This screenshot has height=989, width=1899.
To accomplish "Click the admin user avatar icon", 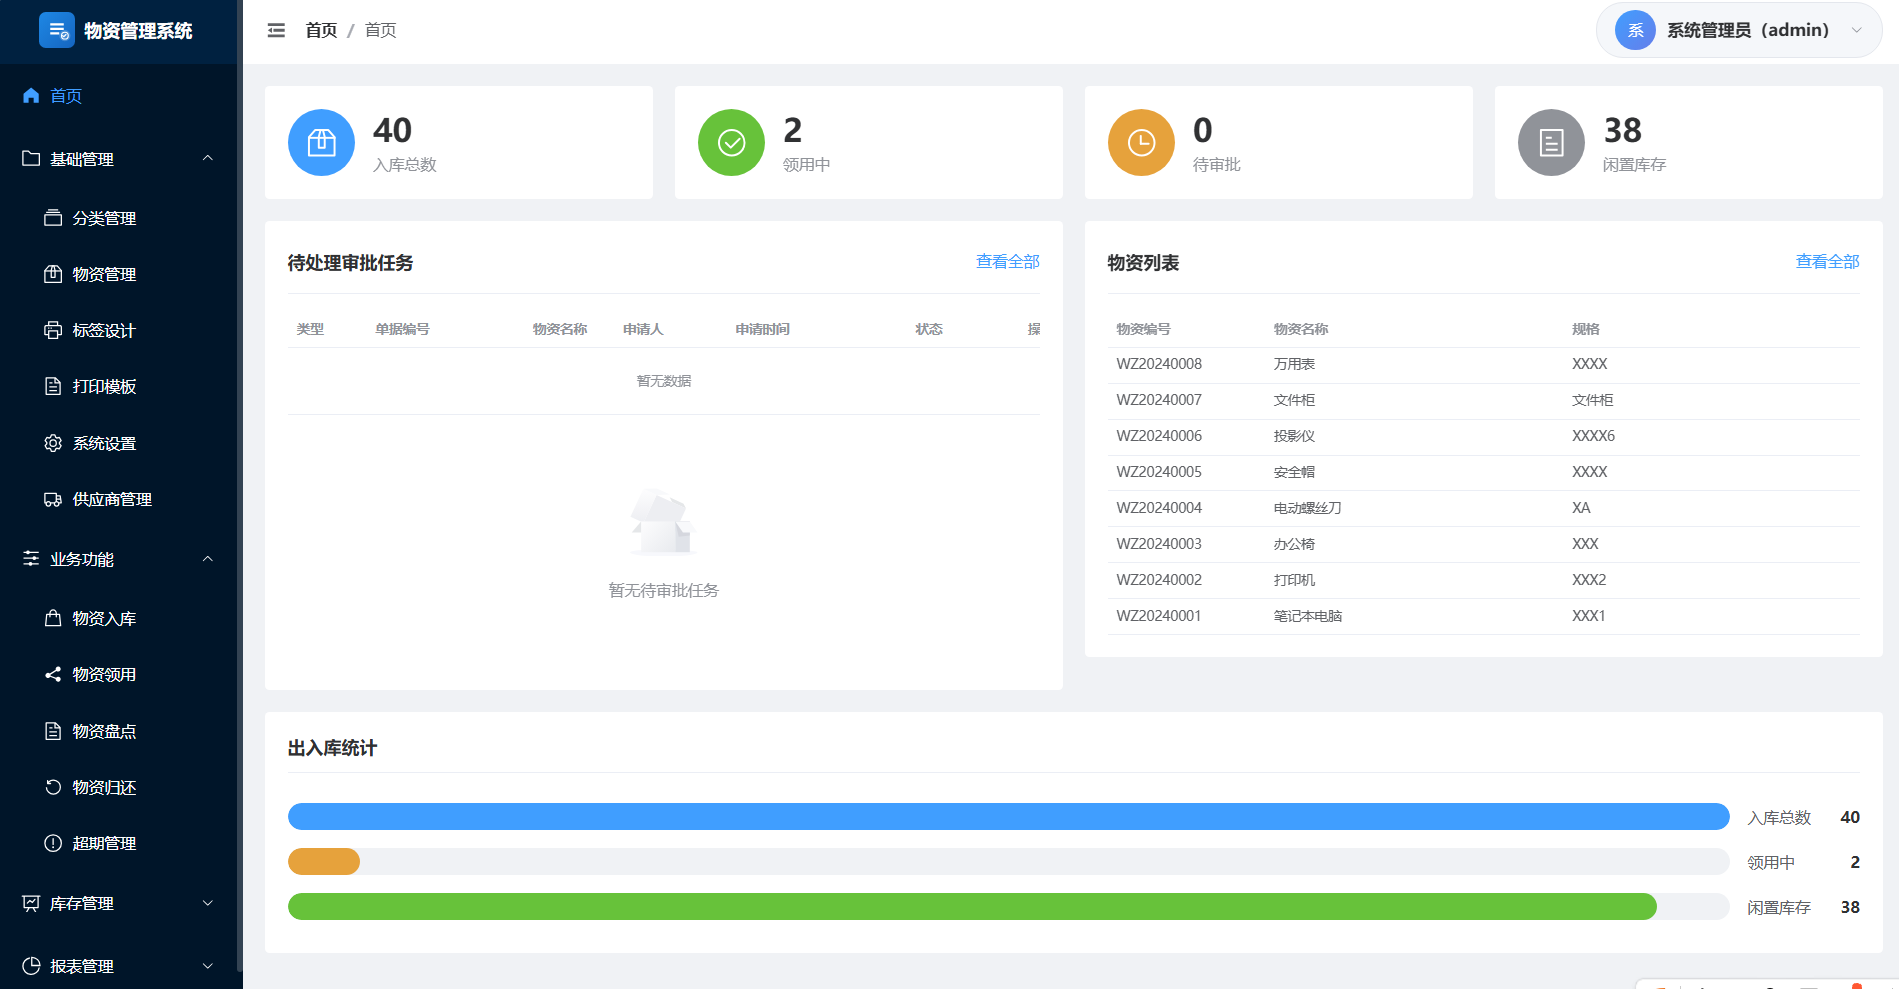I will coord(1635,30).
